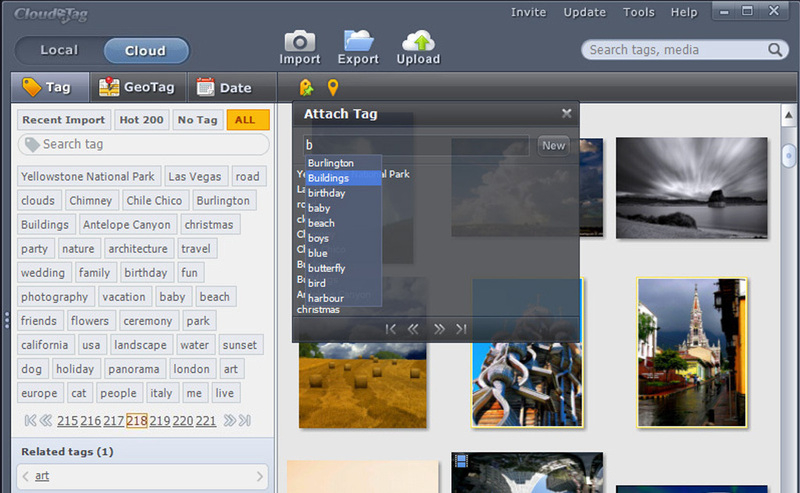This screenshot has width=800, height=493.
Task: Select the ALL filter button
Action: (x=248, y=120)
